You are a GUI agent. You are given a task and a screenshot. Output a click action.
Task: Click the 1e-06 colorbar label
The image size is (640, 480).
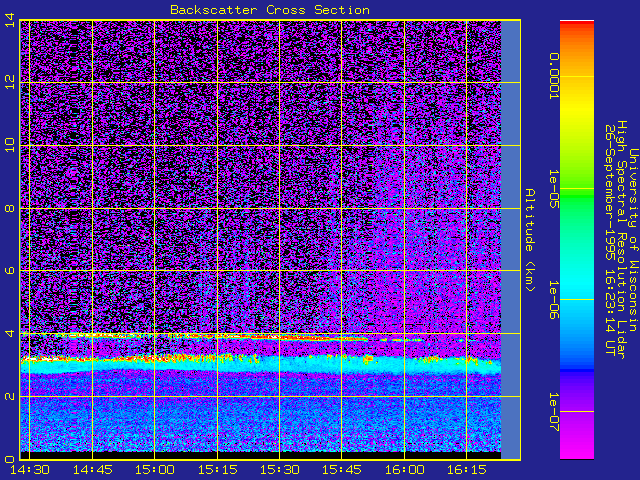(x=553, y=300)
